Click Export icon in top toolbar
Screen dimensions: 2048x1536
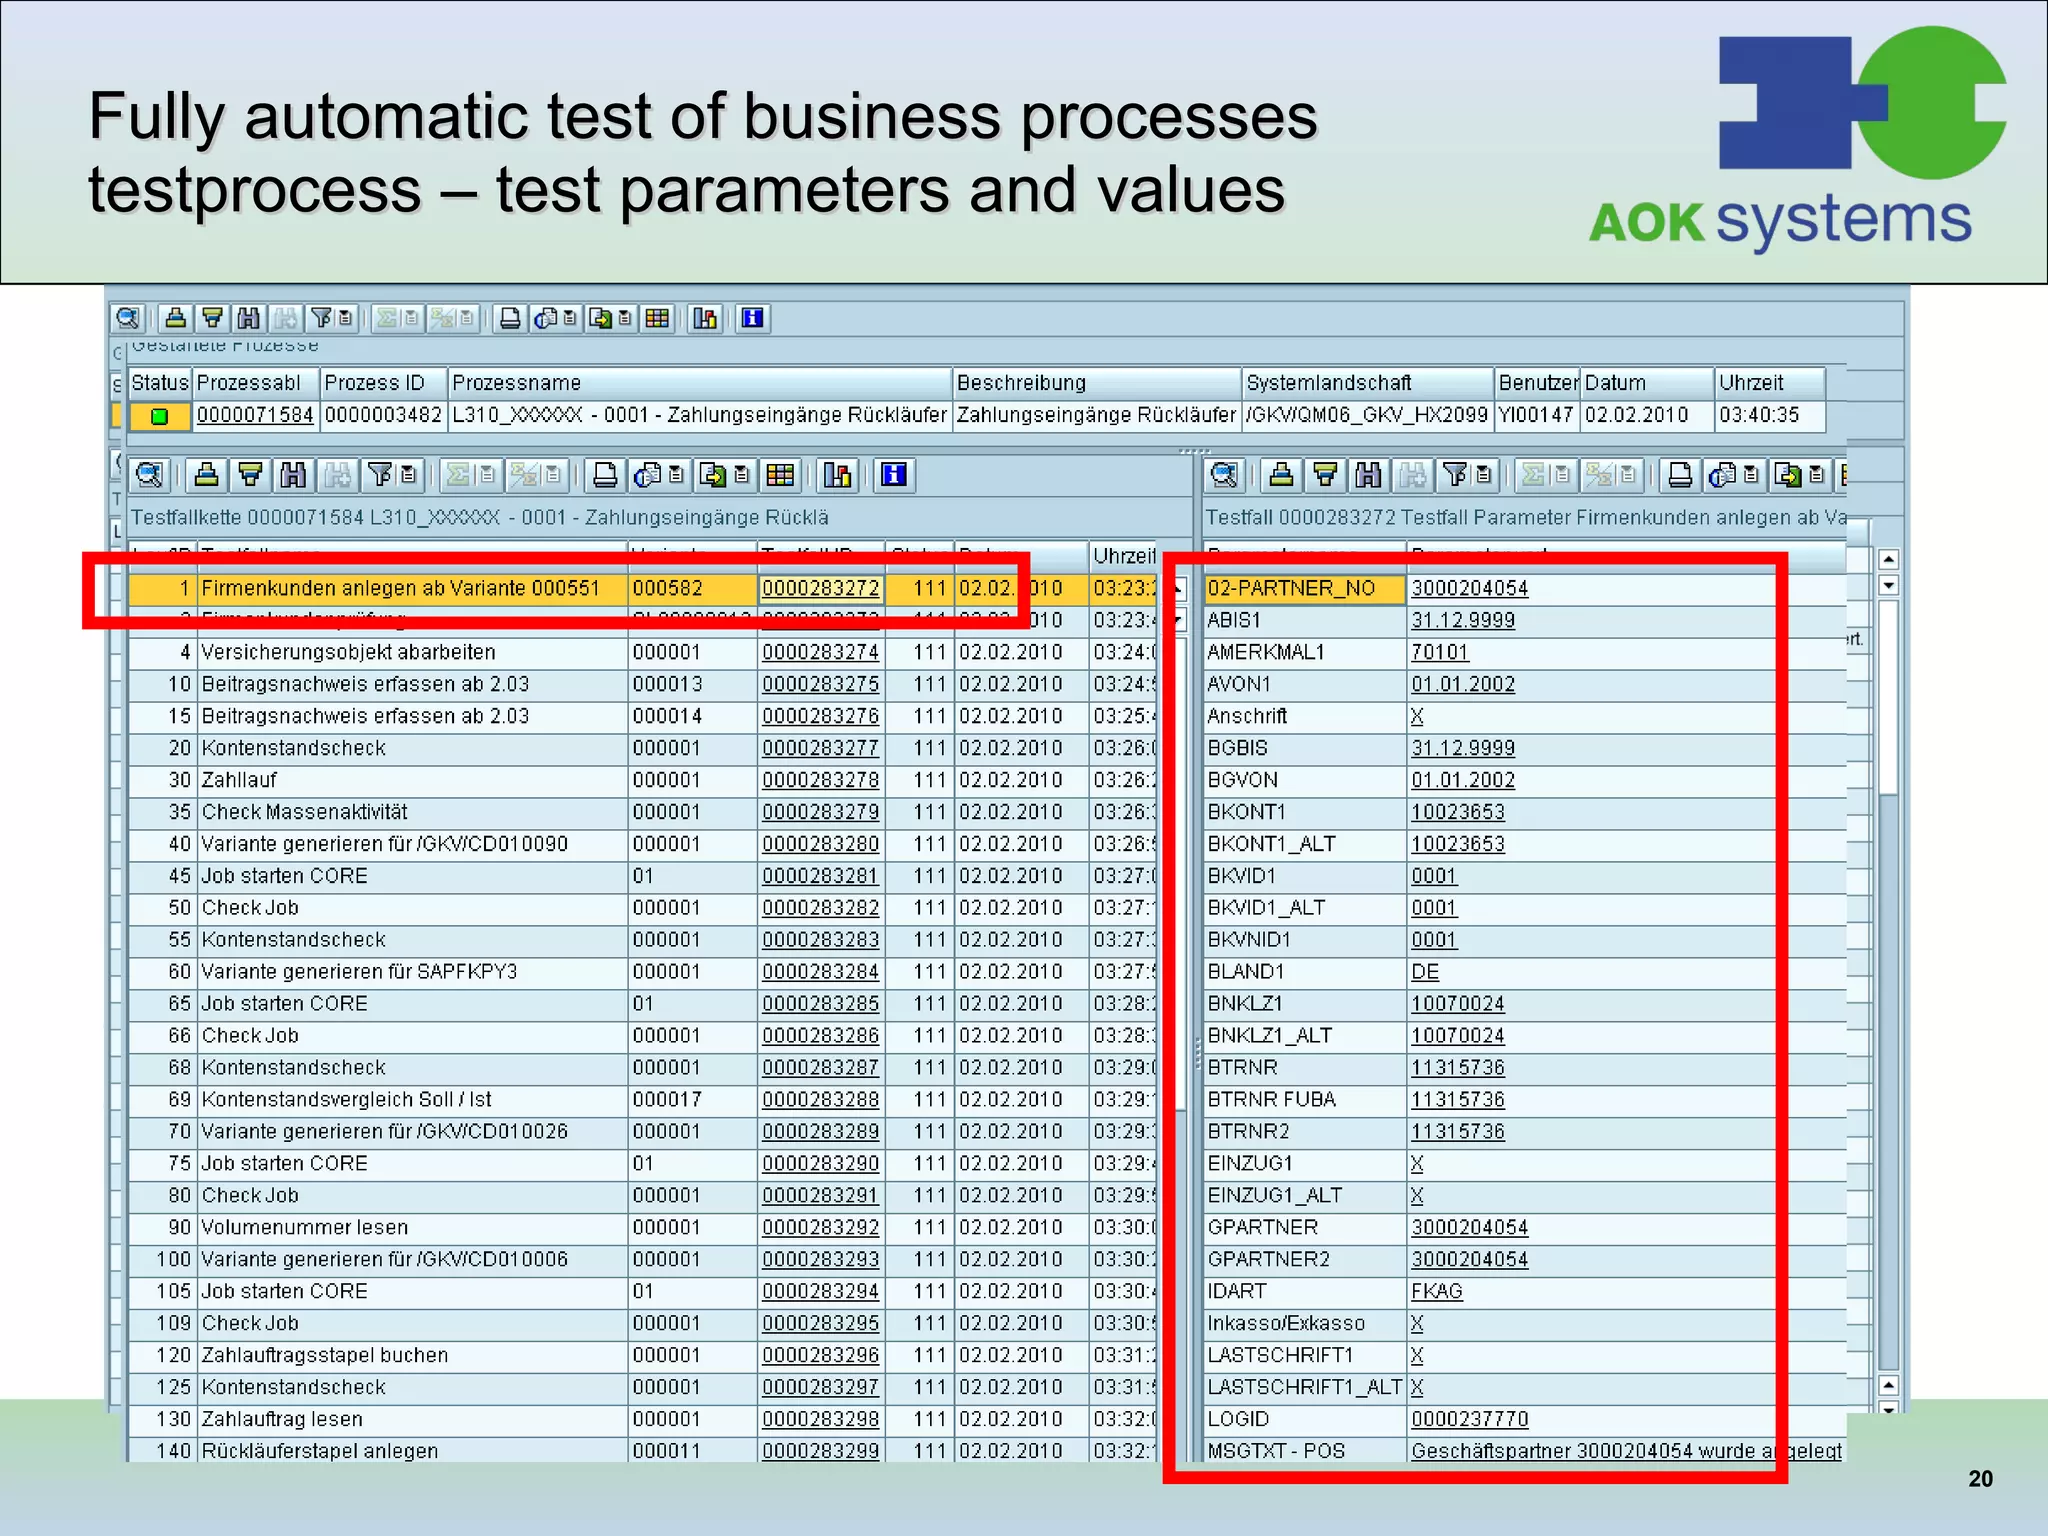click(x=601, y=318)
